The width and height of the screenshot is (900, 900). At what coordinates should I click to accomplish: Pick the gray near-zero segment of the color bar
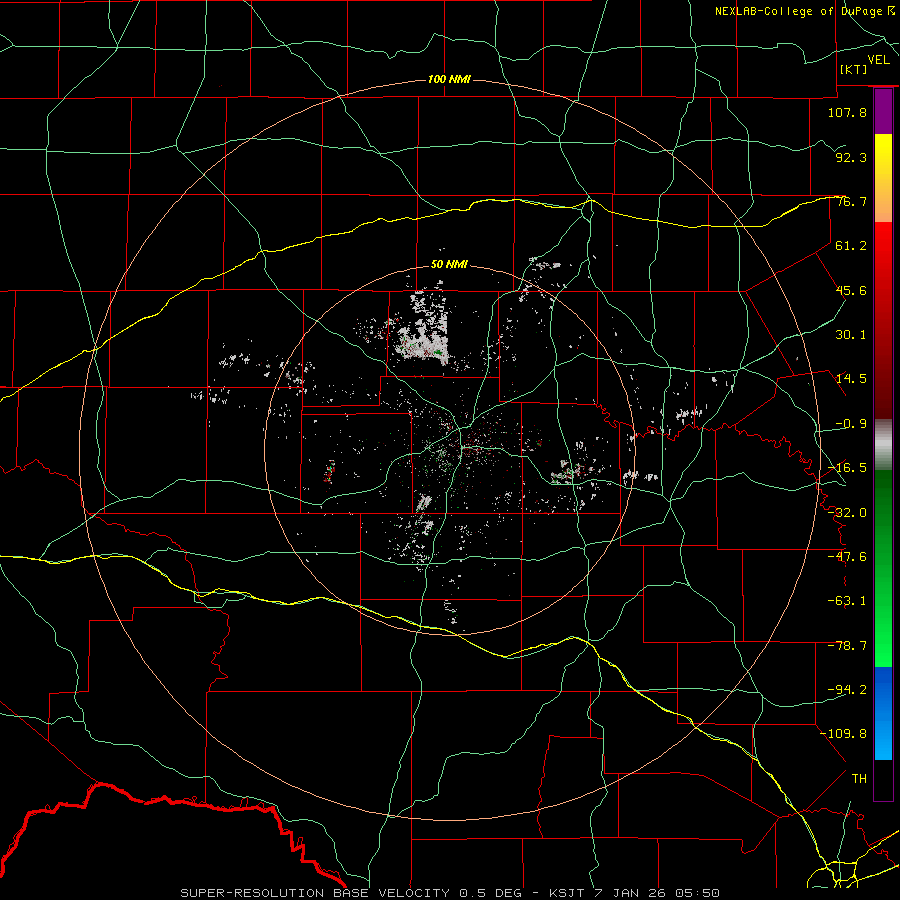[x=883, y=445]
